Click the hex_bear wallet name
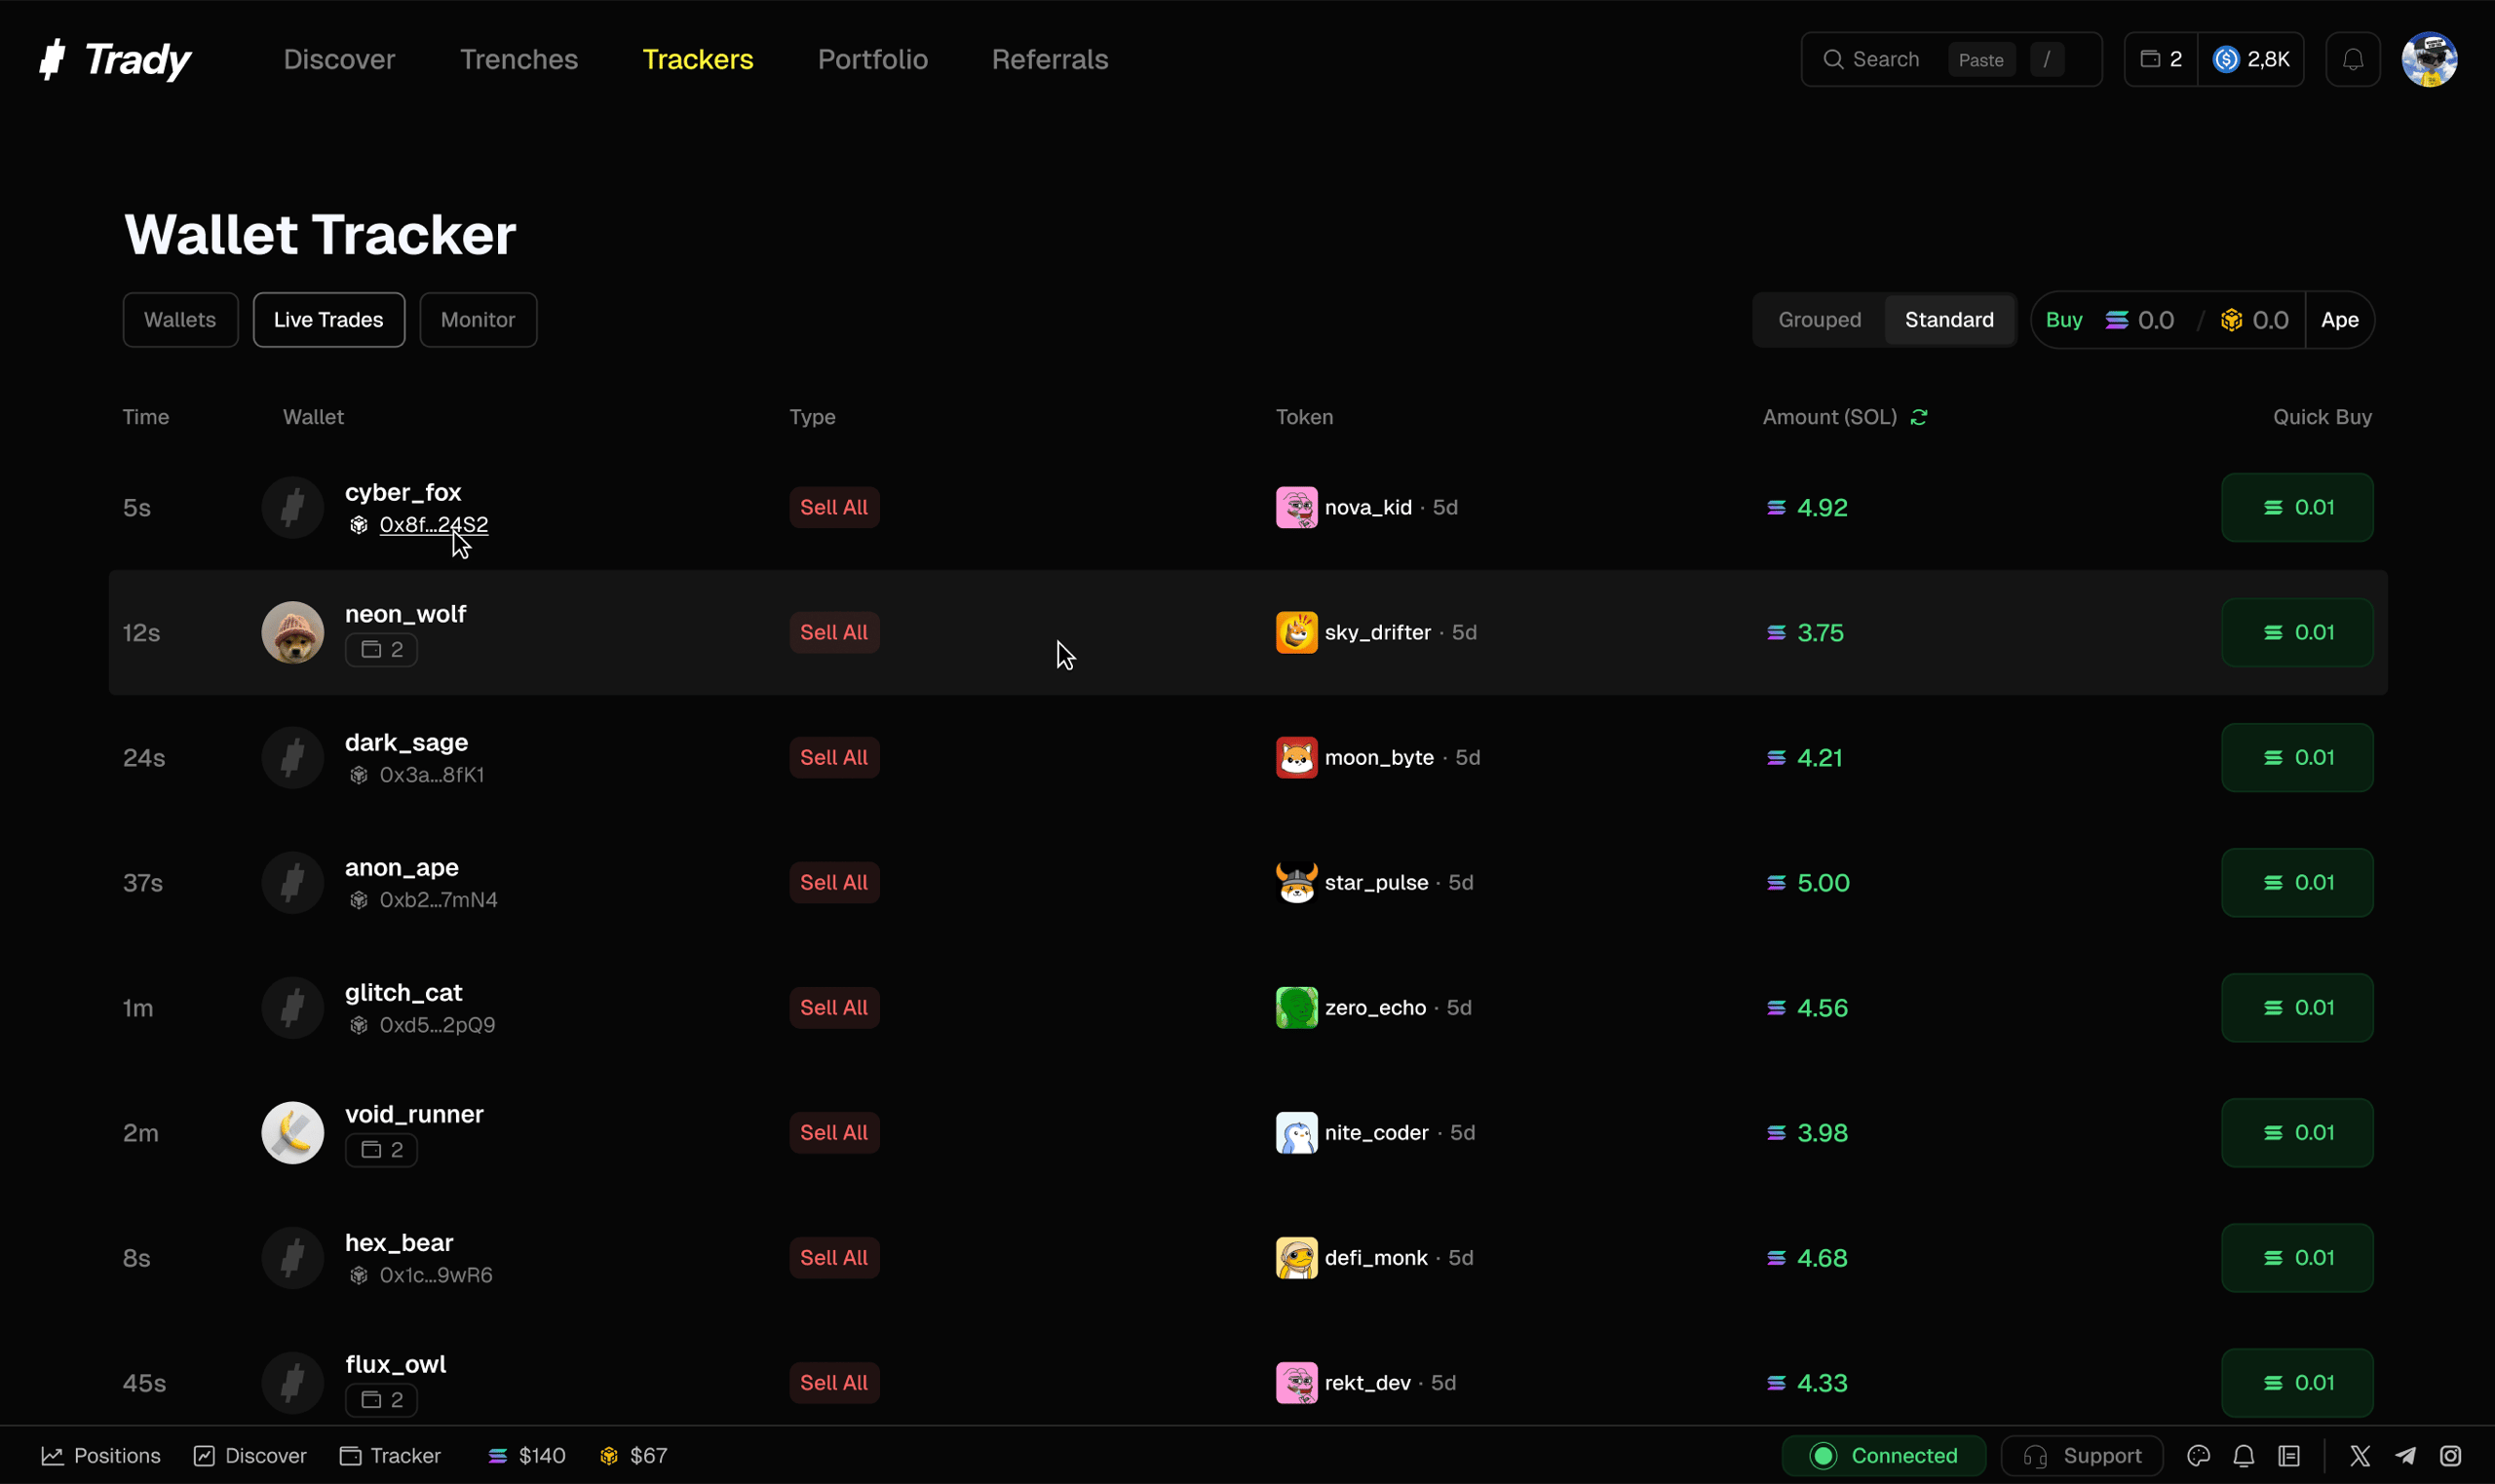2495x1484 pixels. point(399,1242)
